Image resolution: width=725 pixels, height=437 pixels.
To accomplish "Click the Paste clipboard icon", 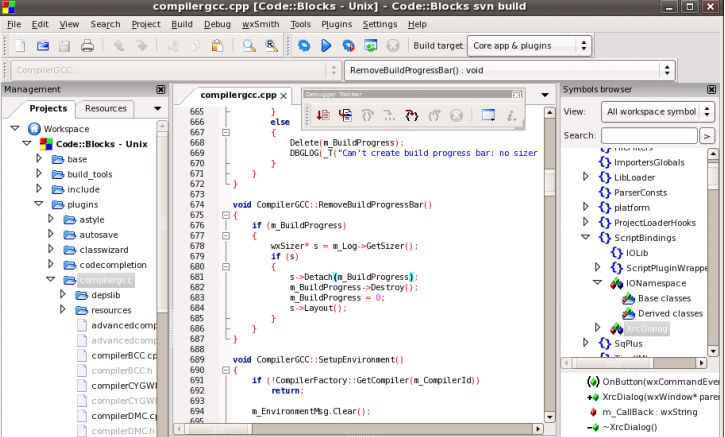I will pyautogui.click(x=217, y=45).
